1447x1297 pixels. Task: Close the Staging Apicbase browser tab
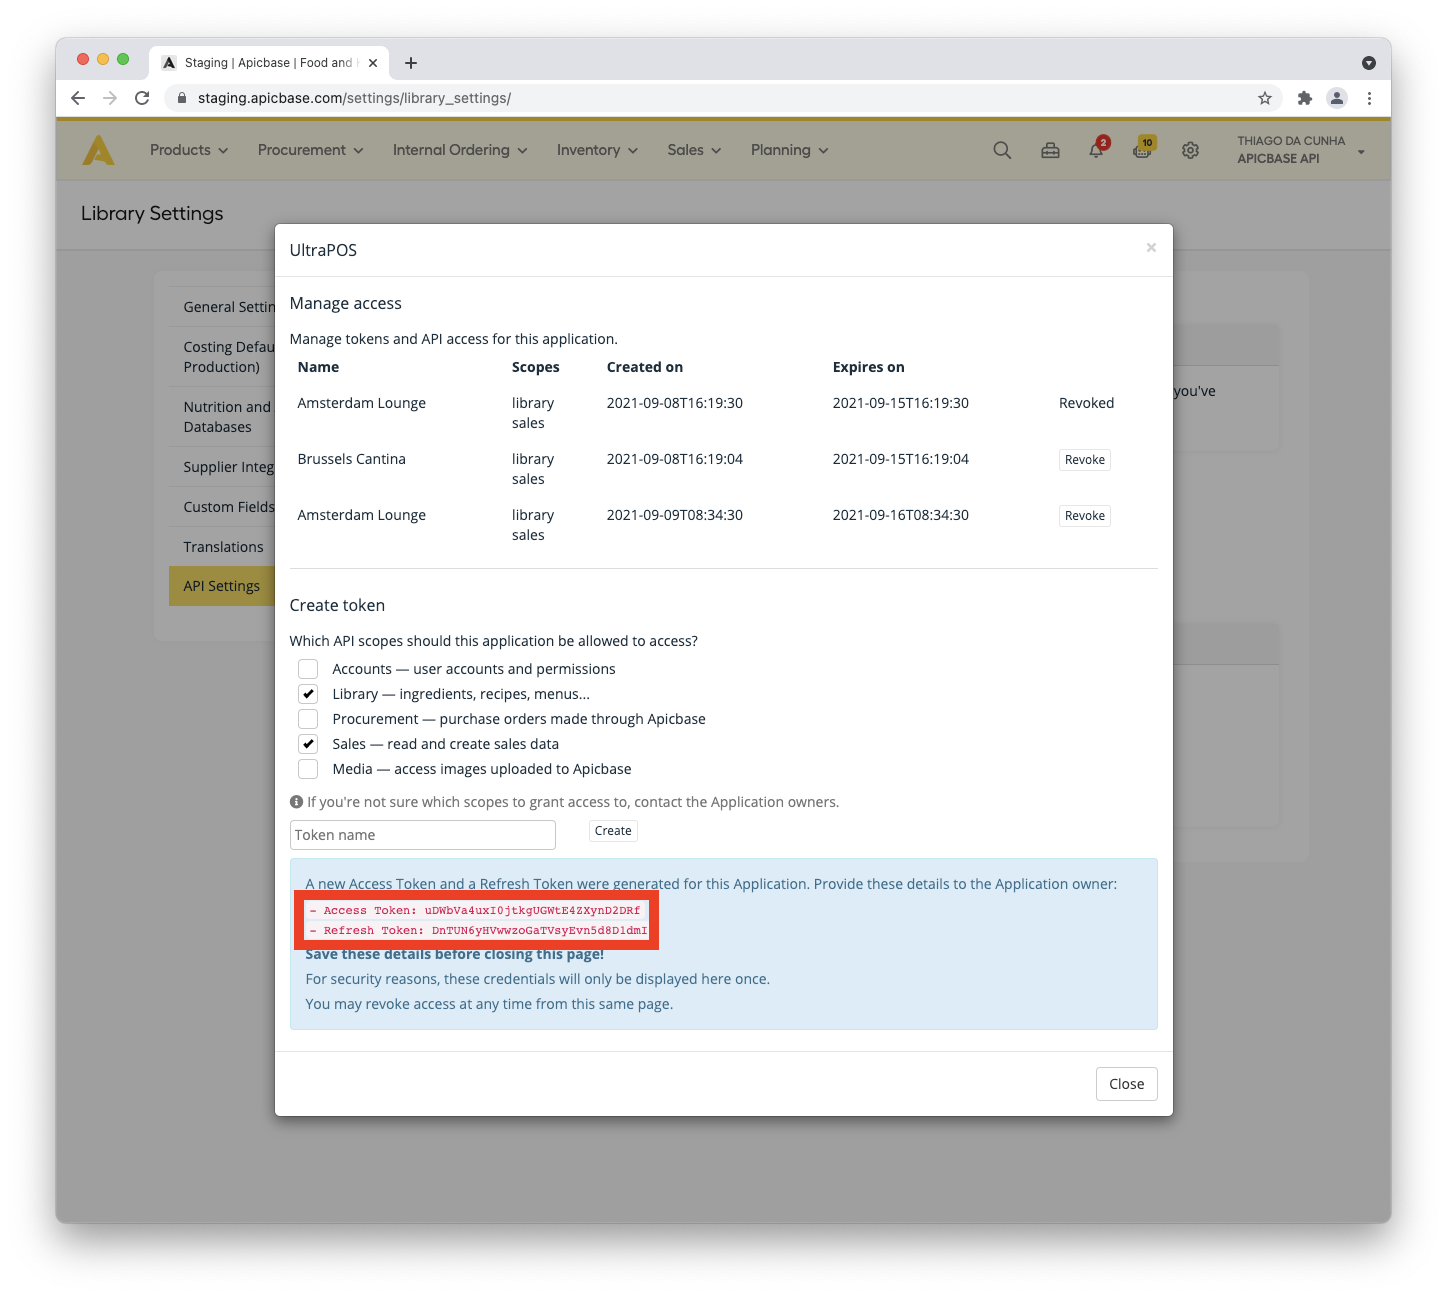pos(373,63)
